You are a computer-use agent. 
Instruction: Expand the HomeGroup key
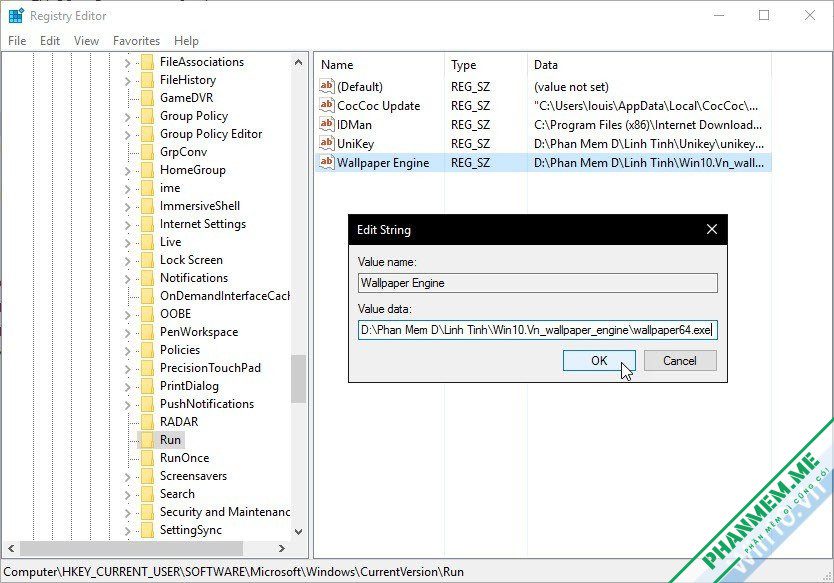pyautogui.click(x=127, y=171)
